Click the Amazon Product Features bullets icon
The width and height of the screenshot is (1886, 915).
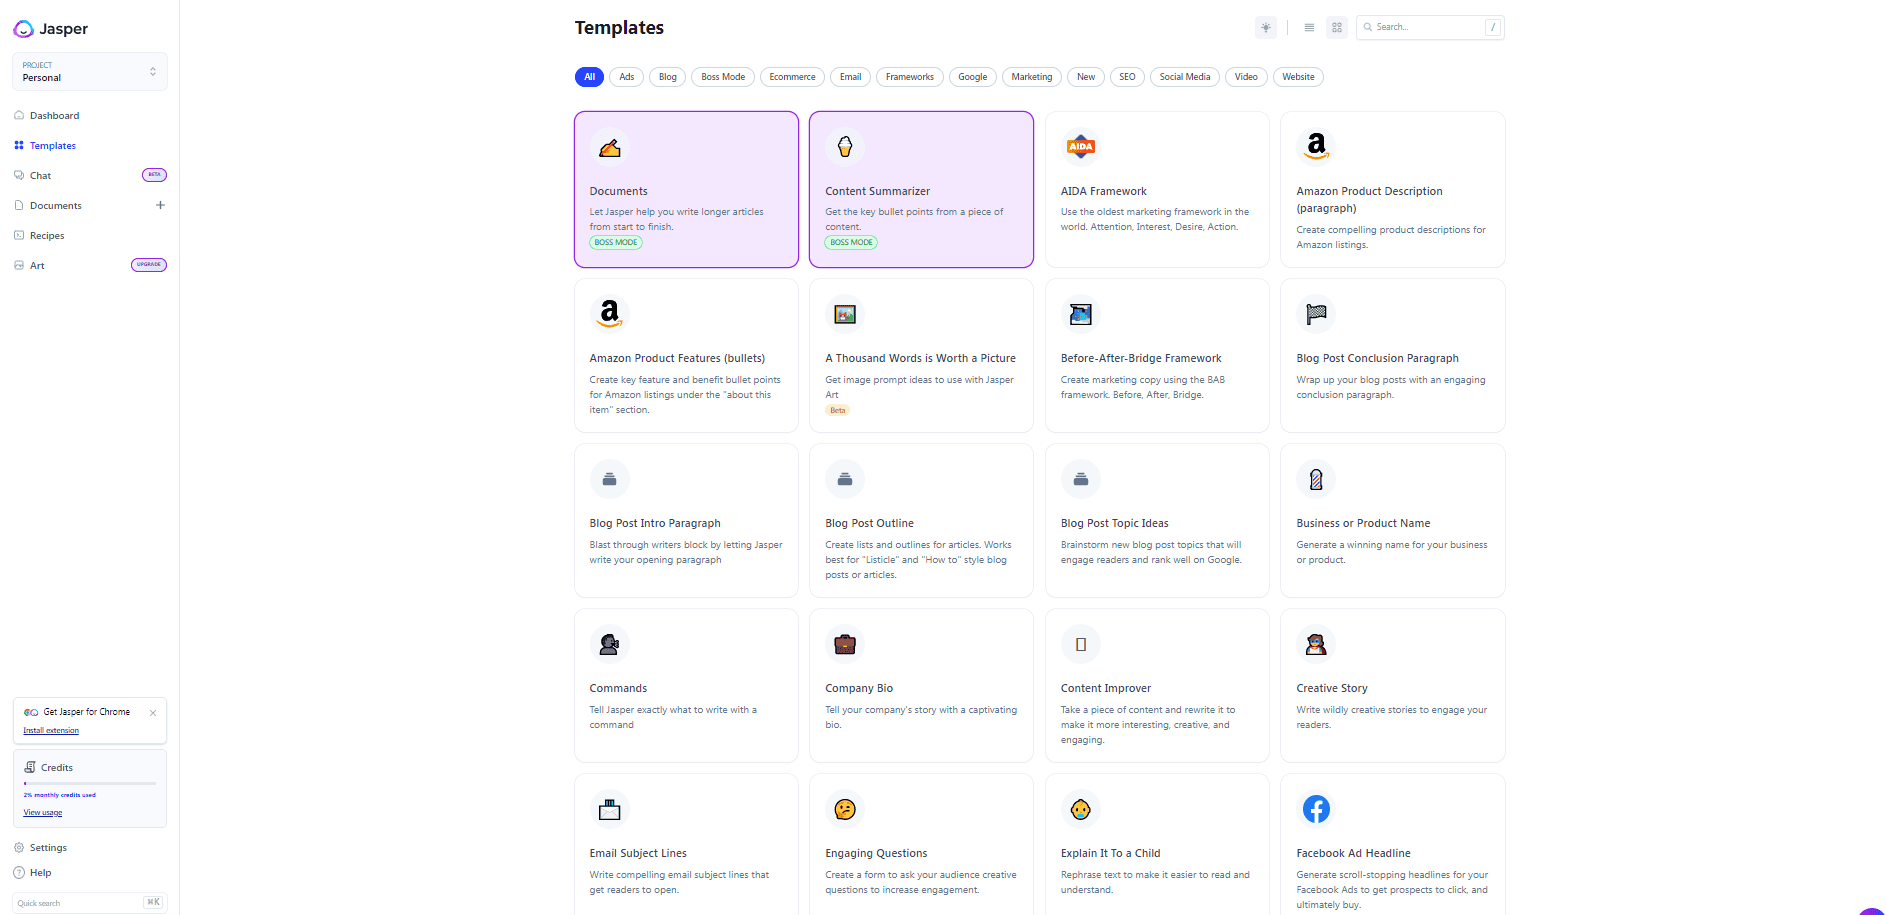pyautogui.click(x=610, y=314)
